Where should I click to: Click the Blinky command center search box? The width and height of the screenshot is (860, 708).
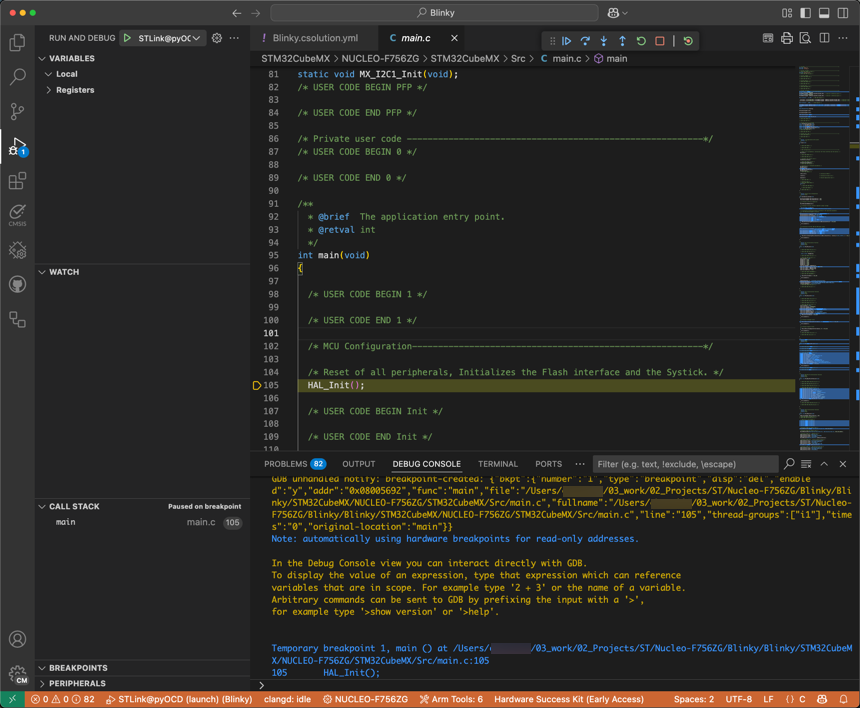pyautogui.click(x=434, y=13)
